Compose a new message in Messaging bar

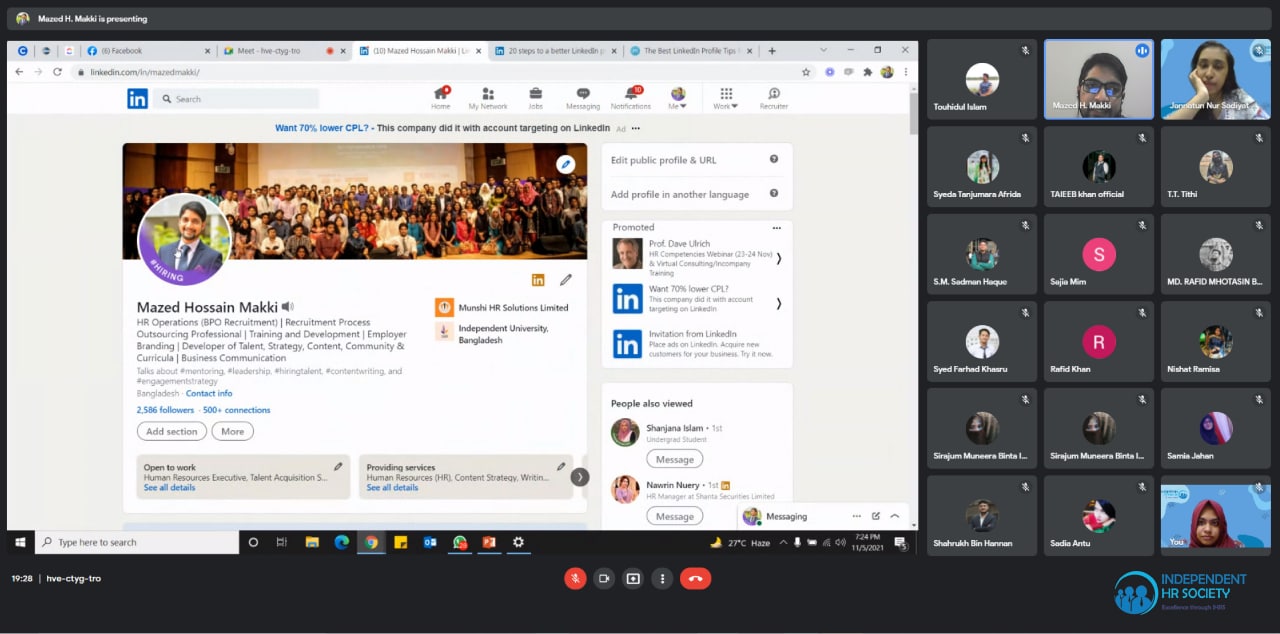click(876, 516)
